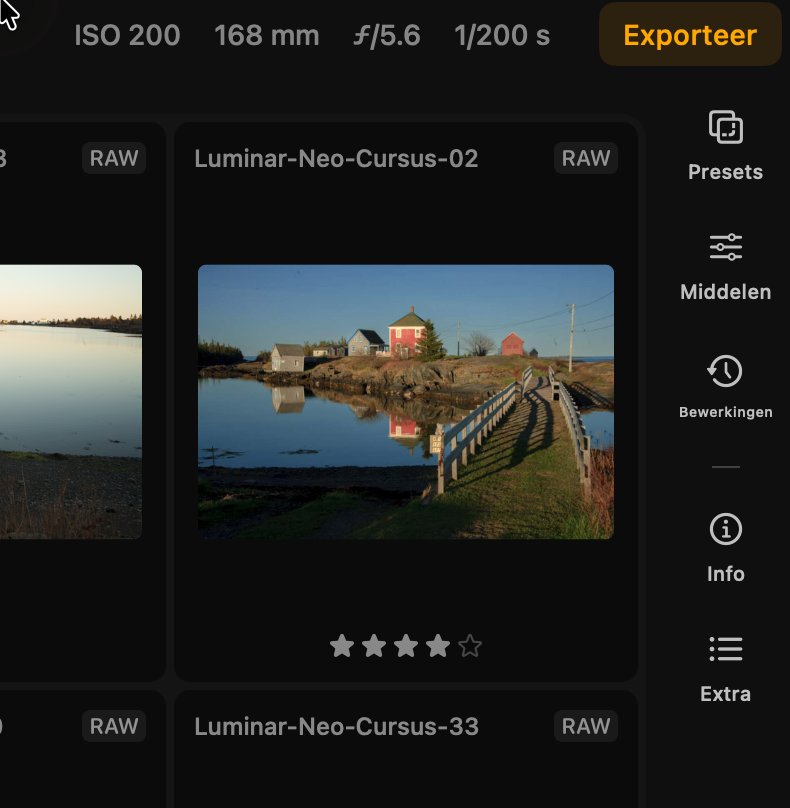Show the Info panel icon
This screenshot has width=790, height=808.
point(726,529)
